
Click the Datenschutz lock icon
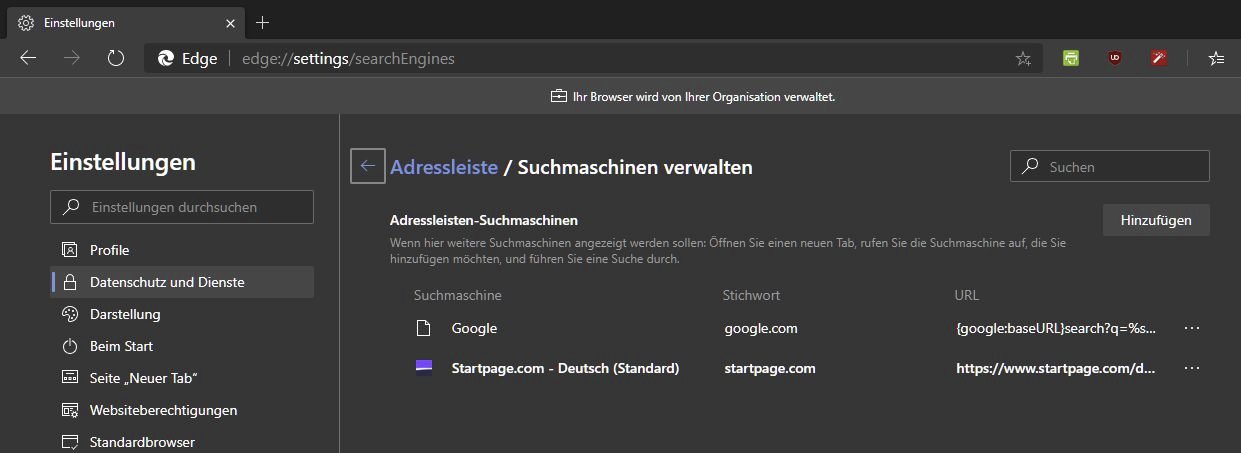click(70, 282)
